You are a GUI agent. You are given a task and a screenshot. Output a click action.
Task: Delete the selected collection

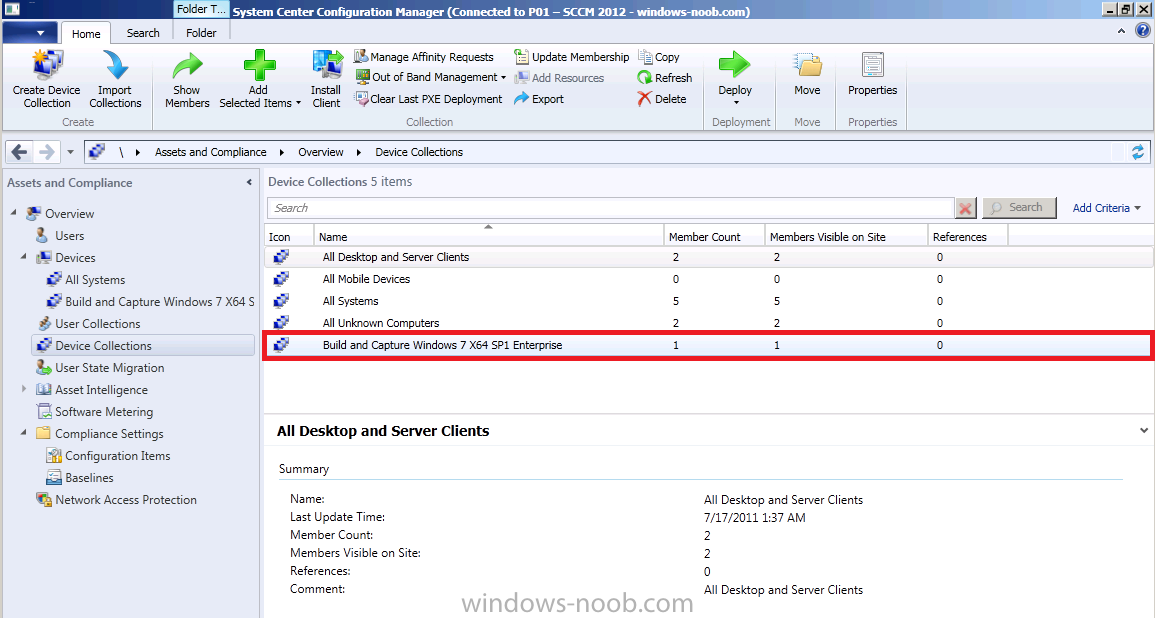tap(661, 99)
